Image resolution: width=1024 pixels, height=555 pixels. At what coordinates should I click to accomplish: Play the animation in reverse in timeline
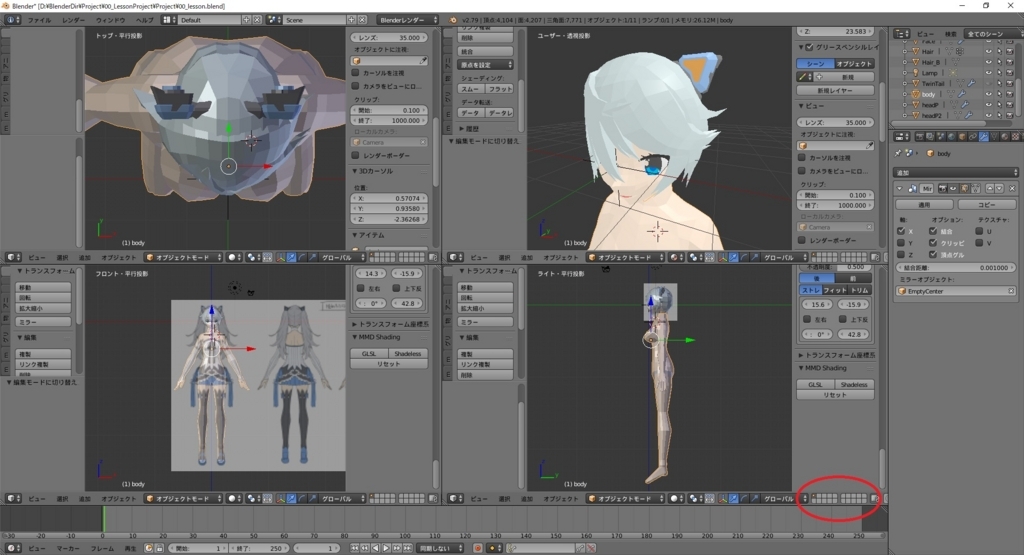[376, 548]
